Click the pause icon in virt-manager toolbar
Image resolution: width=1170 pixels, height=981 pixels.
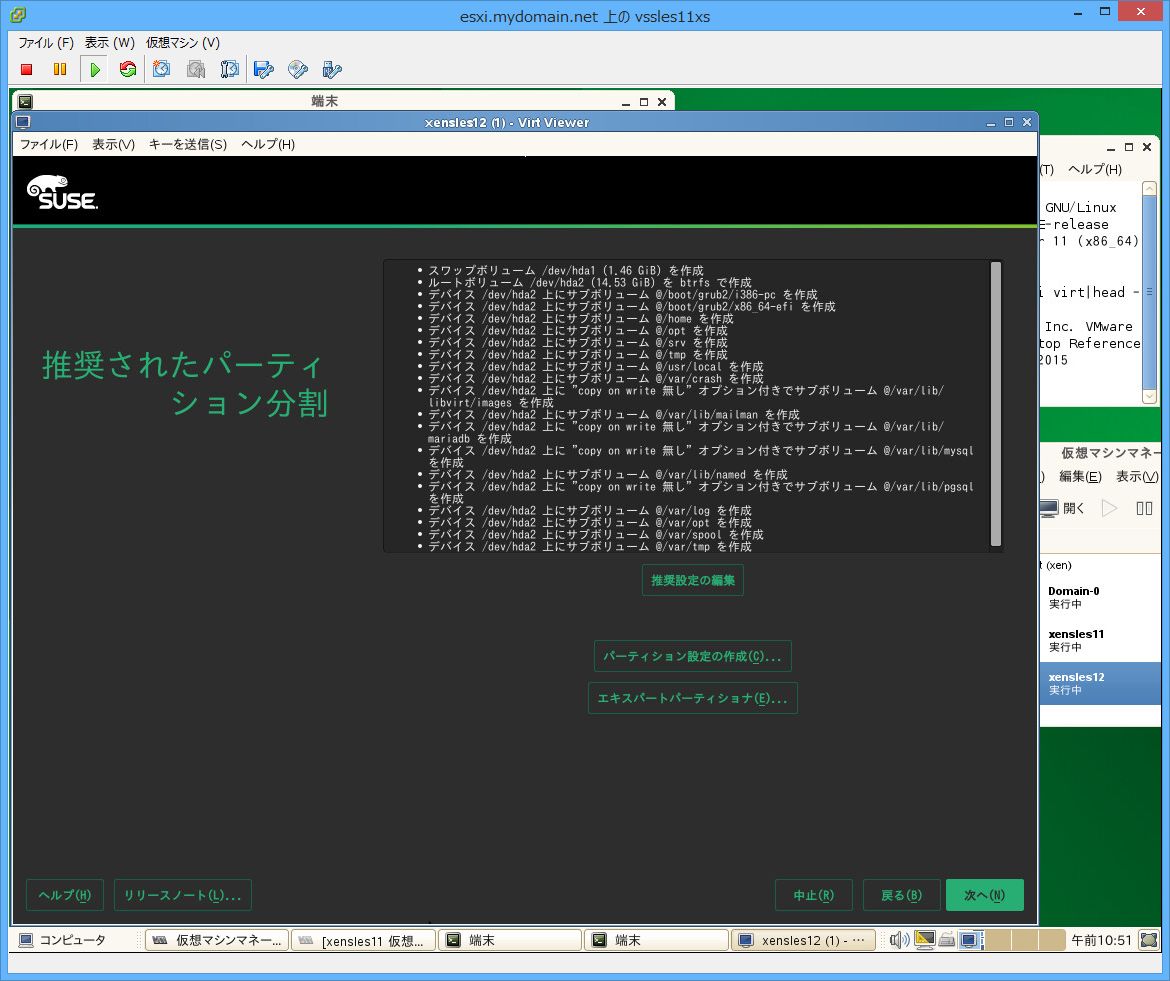click(1144, 508)
